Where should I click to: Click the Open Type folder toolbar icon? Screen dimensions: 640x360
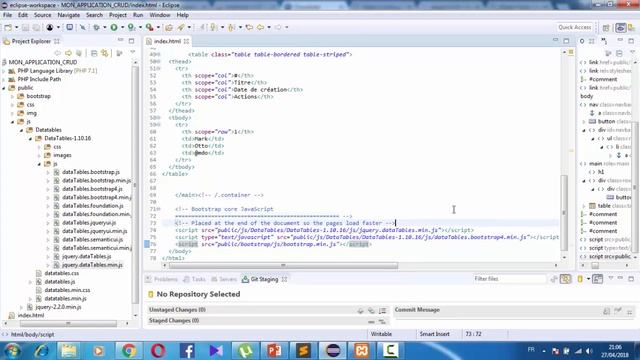tap(169, 27)
